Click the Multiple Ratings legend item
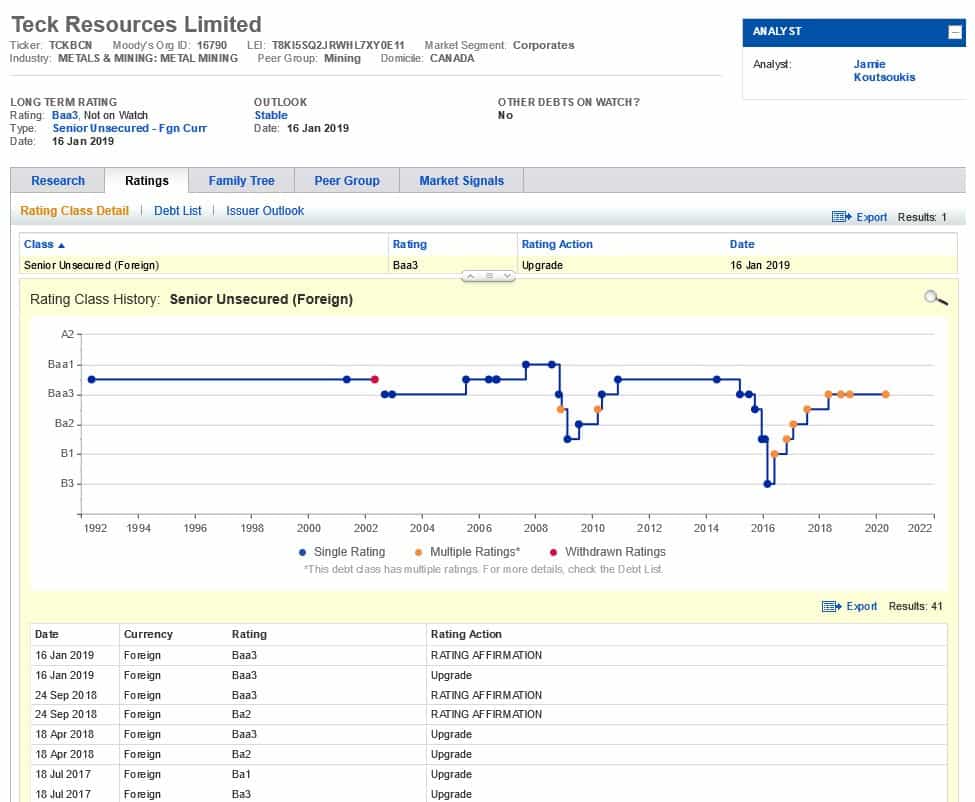Screen dimensions: 975x802 [468, 552]
